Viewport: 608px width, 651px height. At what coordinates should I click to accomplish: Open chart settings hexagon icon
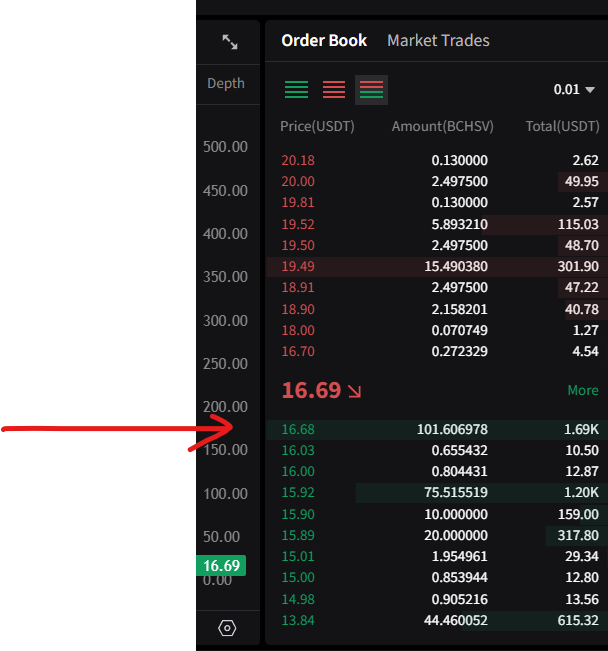pyautogui.click(x=227, y=628)
